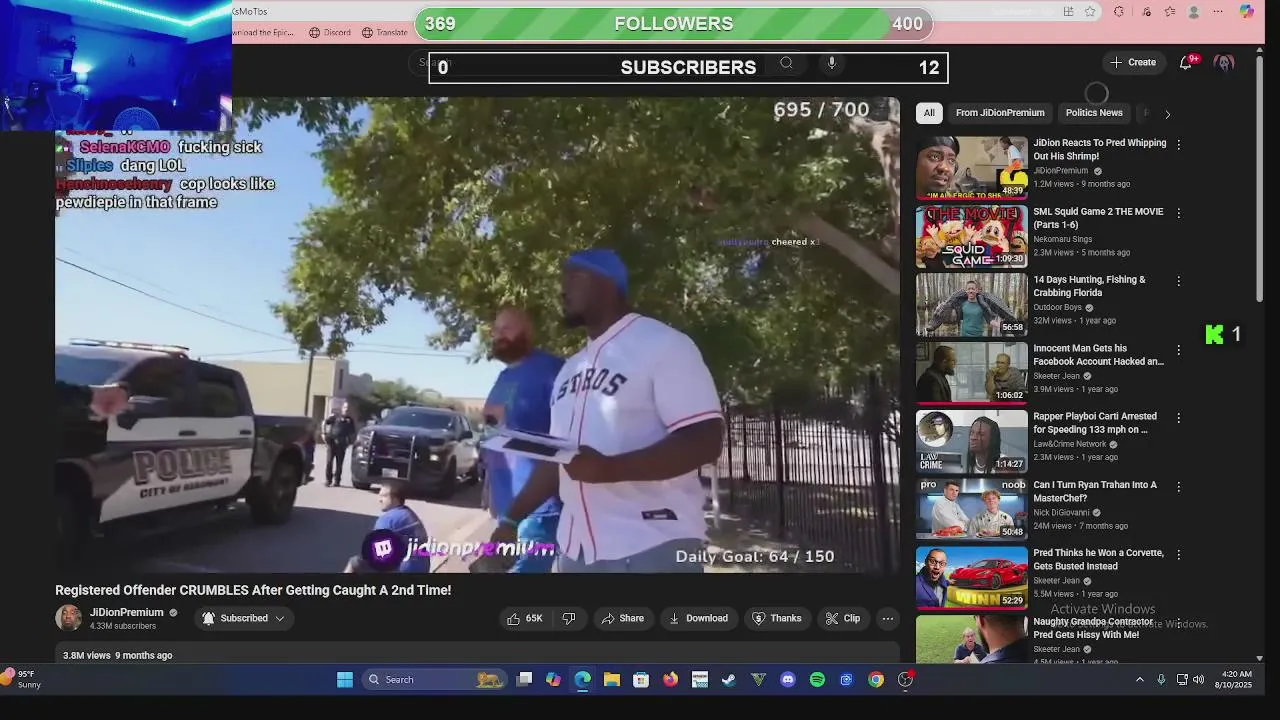Viewport: 1280px width, 720px height.
Task: Open Steam from the taskbar
Action: pyautogui.click(x=729, y=680)
